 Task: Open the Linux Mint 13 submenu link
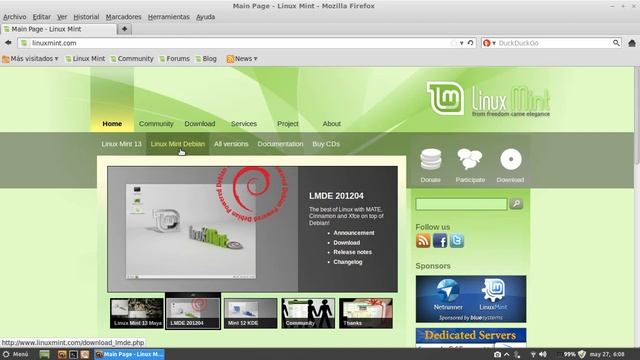coord(122,144)
